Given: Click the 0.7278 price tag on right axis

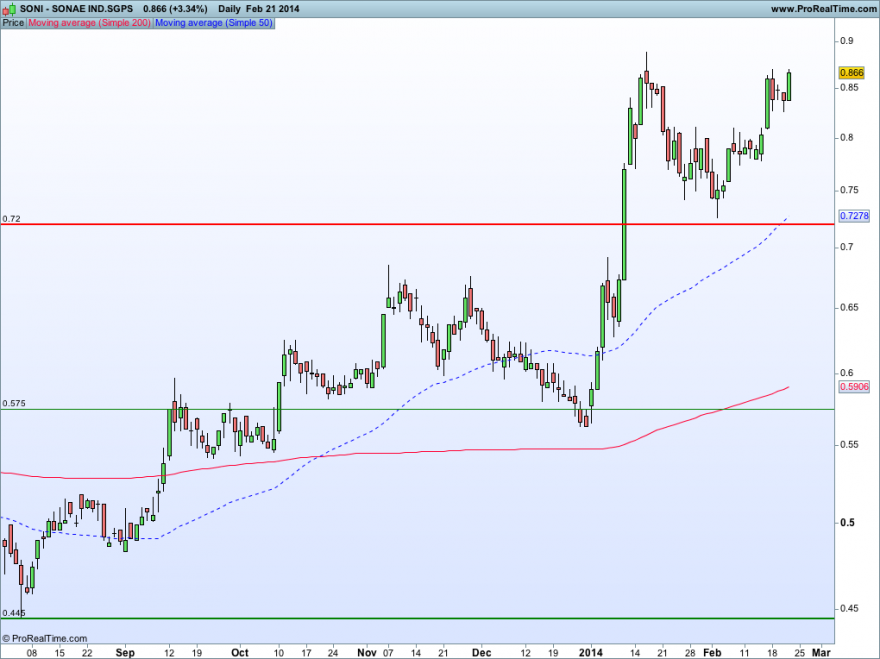Looking at the screenshot, I should point(855,216).
